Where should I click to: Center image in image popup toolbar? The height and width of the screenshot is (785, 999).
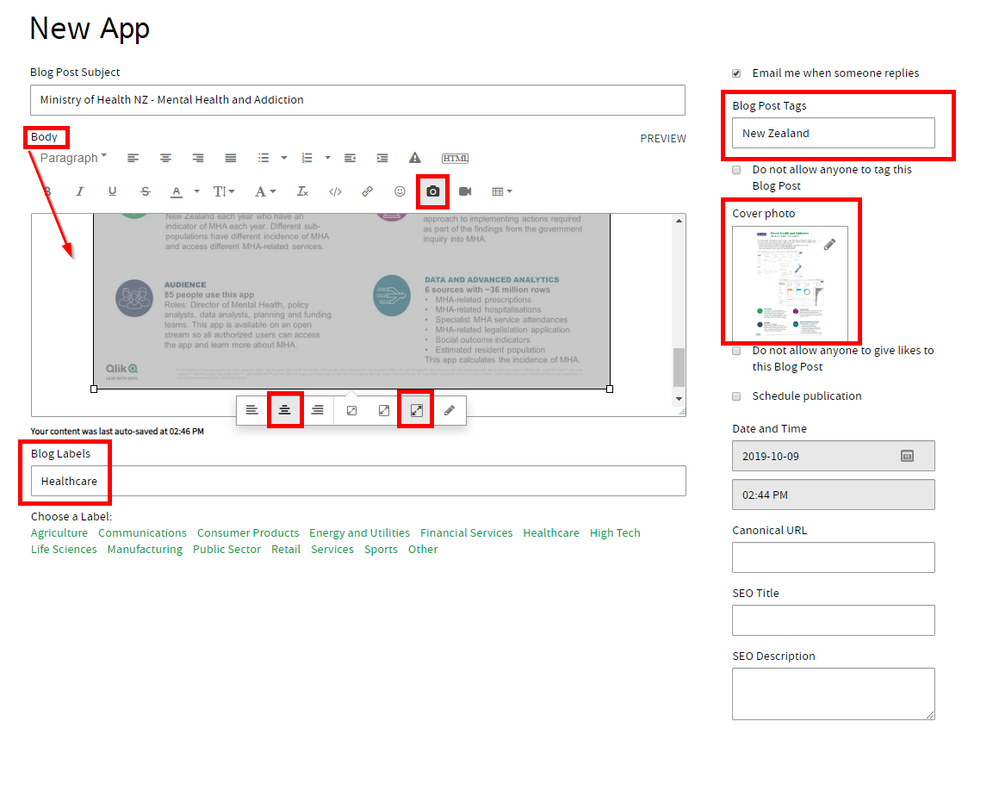coord(285,410)
